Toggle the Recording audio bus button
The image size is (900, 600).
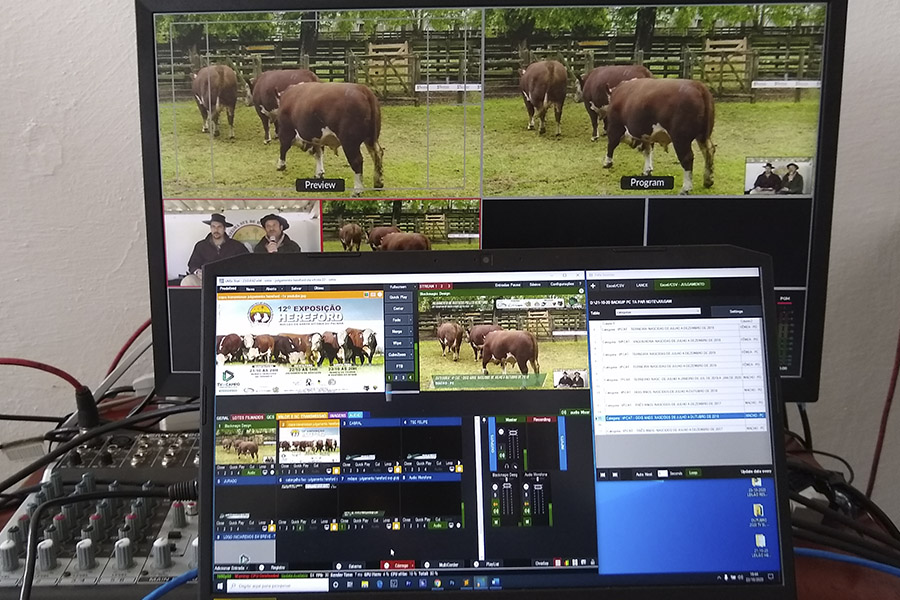click(x=543, y=418)
